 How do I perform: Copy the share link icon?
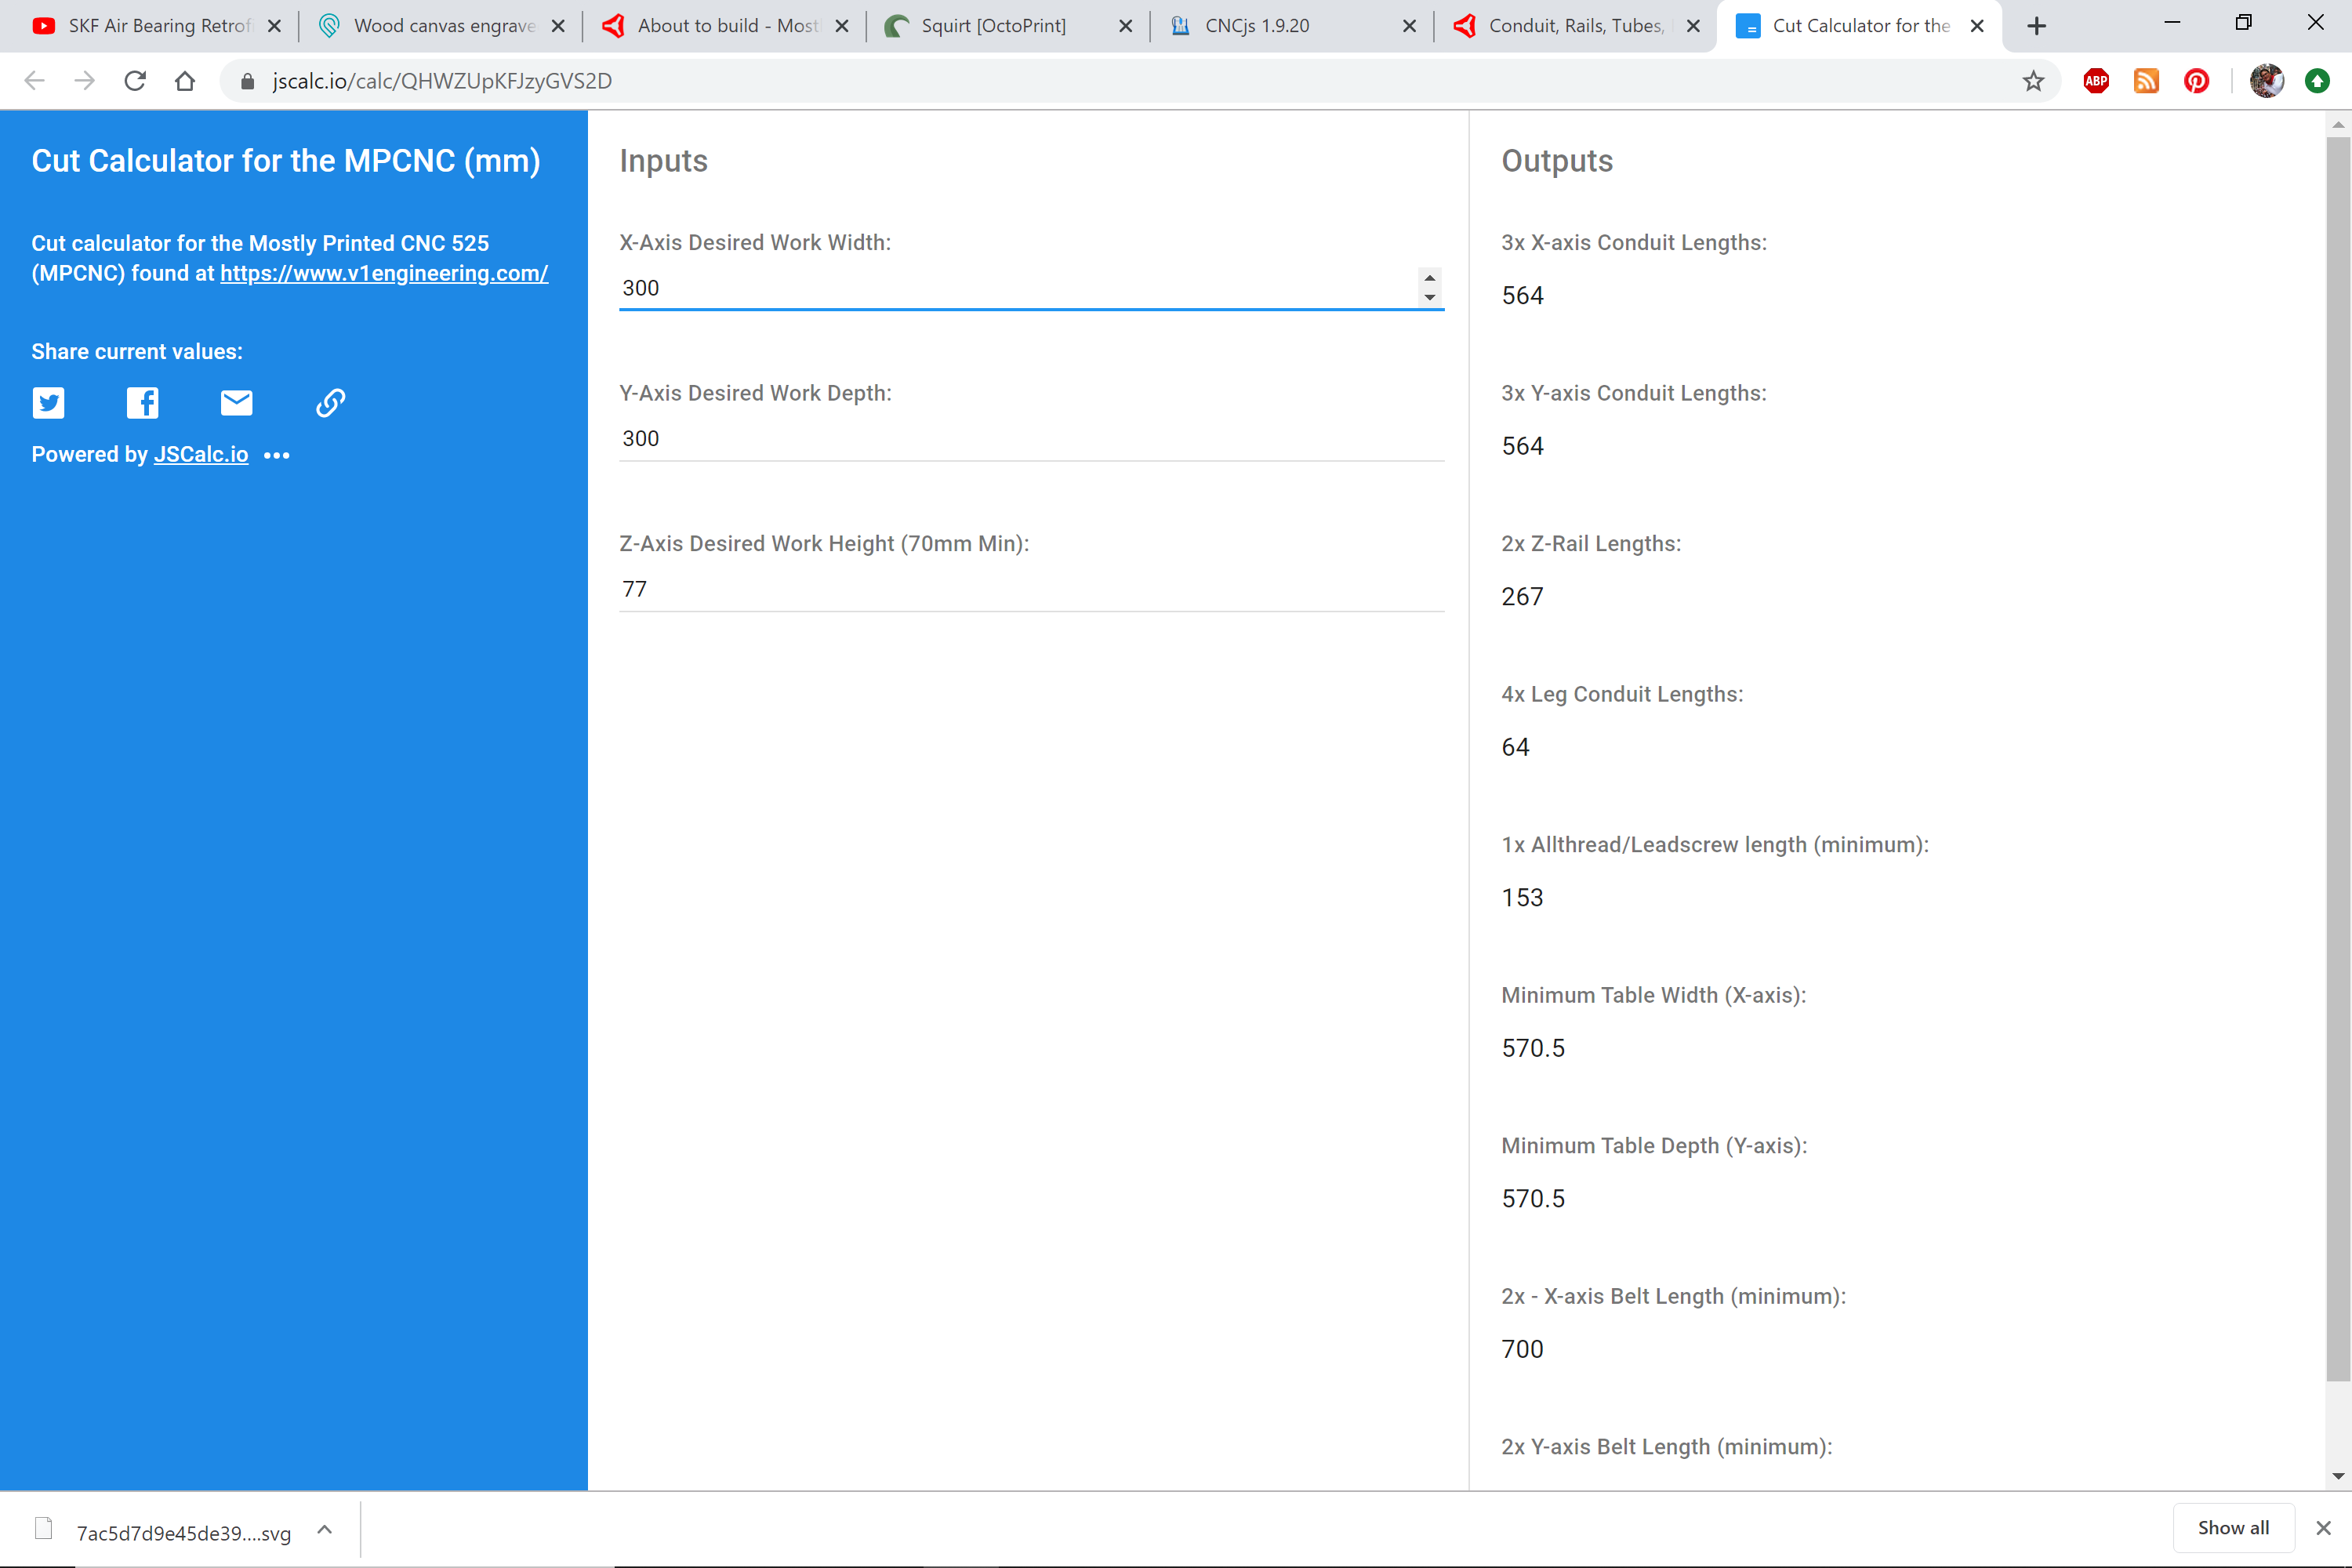(330, 403)
